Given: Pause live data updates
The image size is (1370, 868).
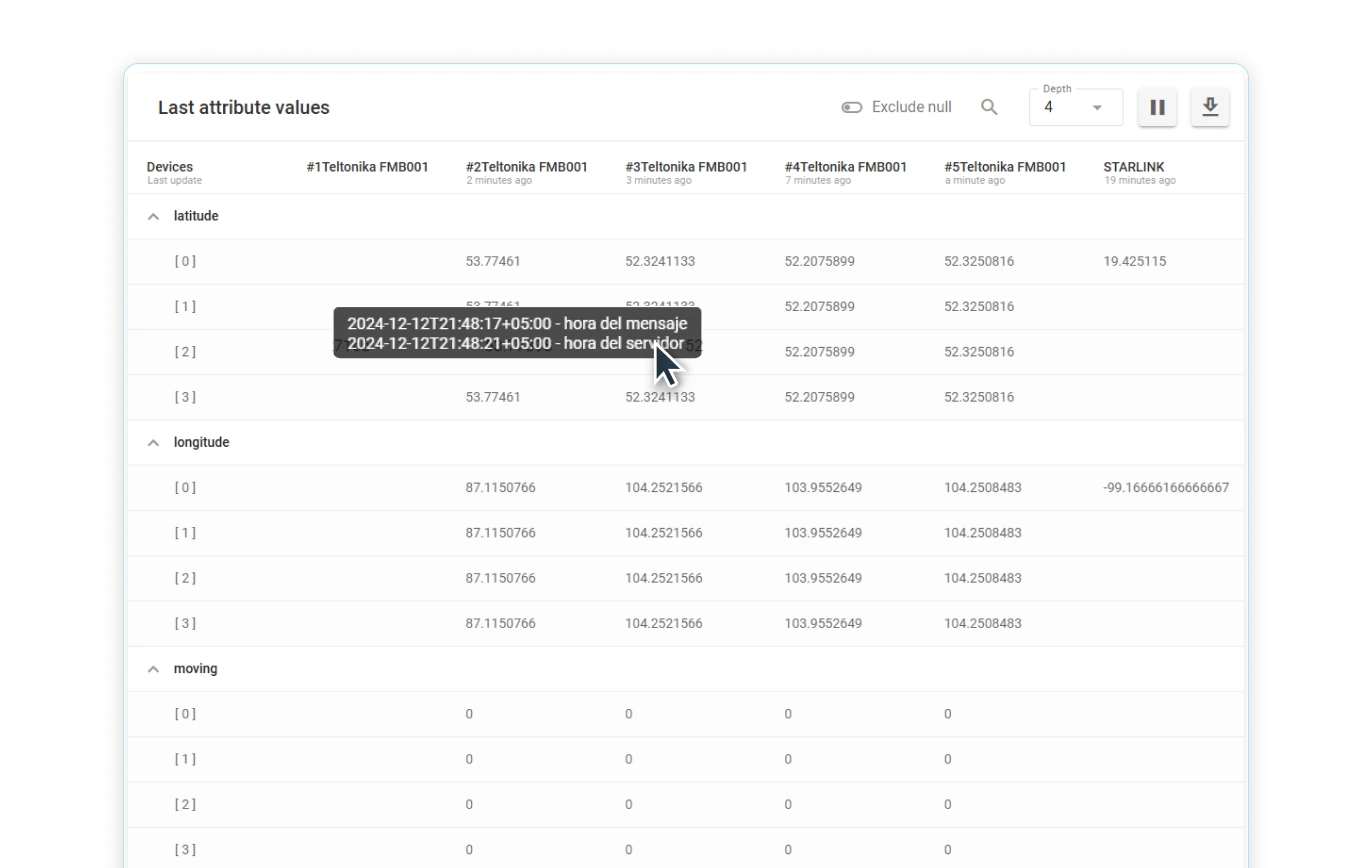Looking at the screenshot, I should (x=1157, y=107).
